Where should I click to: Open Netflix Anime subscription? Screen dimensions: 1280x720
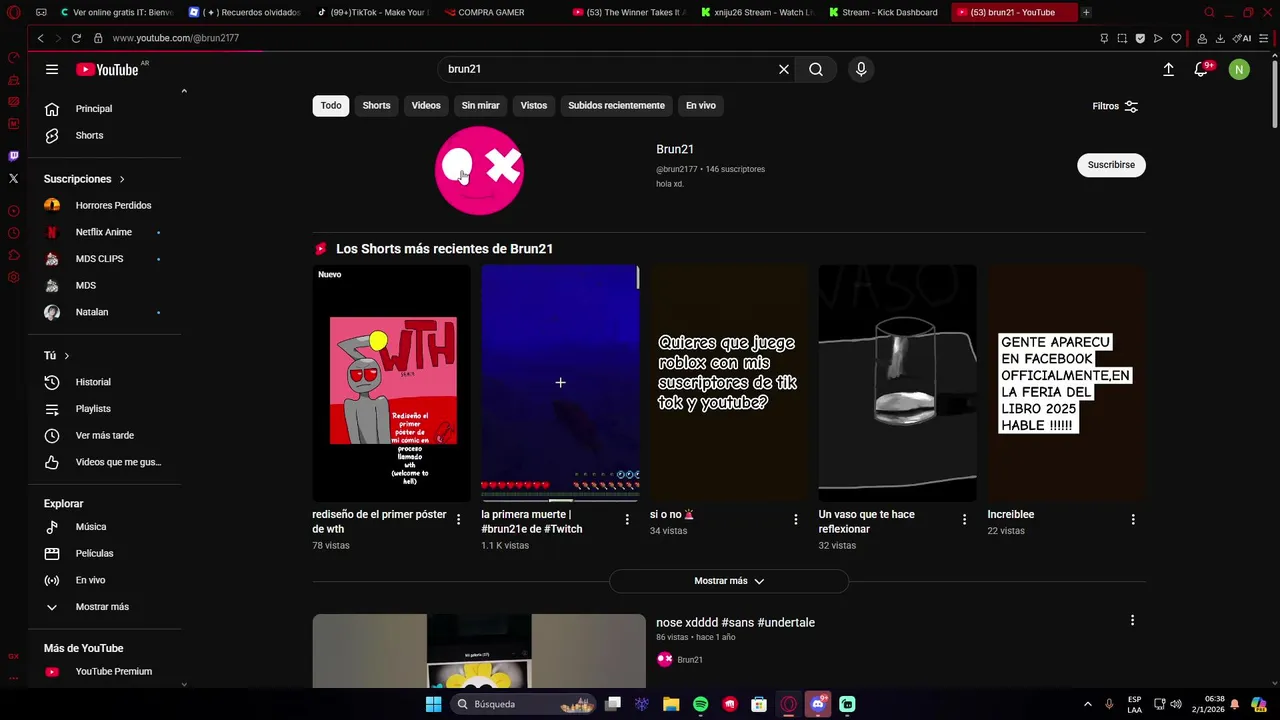[x=106, y=232]
